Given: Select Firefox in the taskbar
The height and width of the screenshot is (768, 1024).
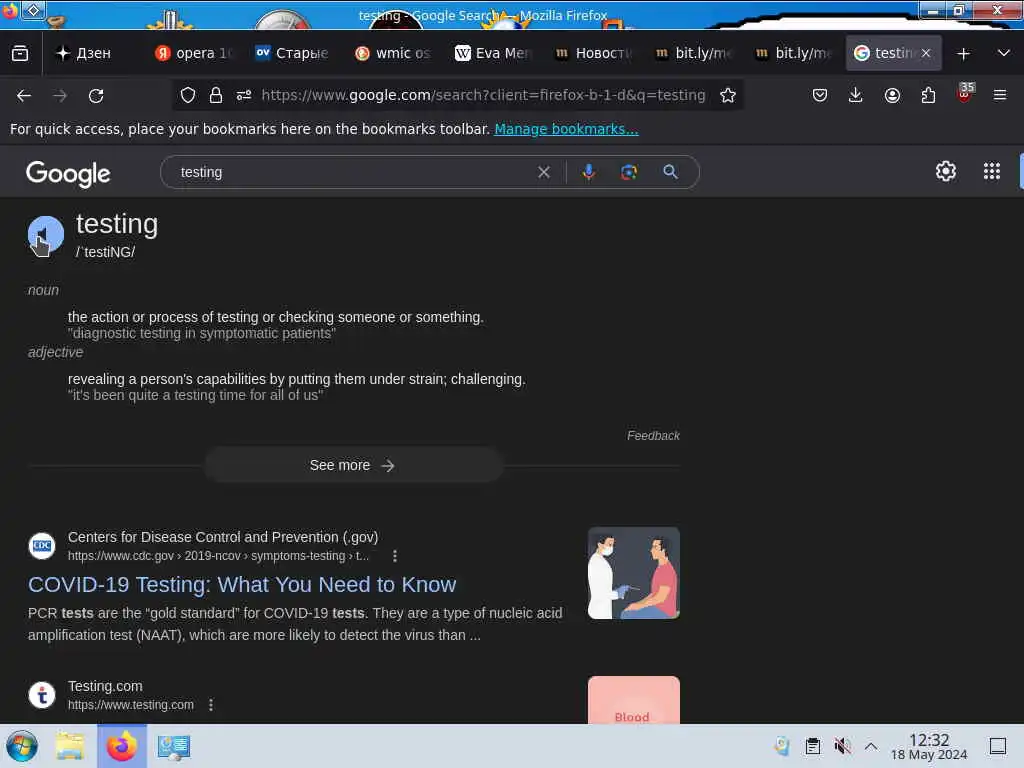Looking at the screenshot, I should (x=122, y=746).
